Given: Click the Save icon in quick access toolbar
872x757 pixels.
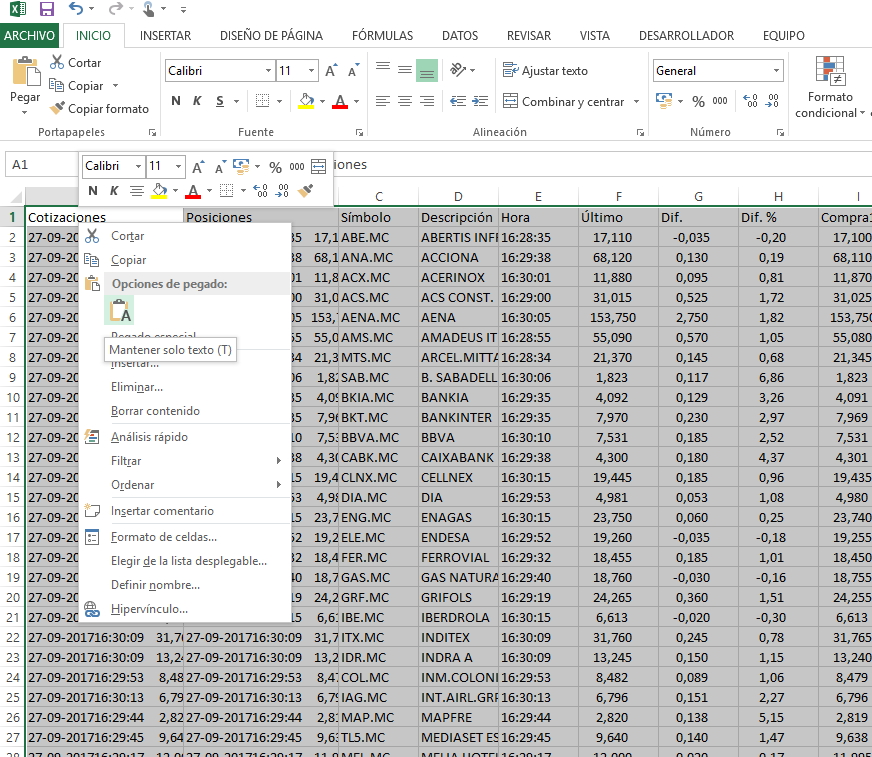Looking at the screenshot, I should [x=47, y=9].
